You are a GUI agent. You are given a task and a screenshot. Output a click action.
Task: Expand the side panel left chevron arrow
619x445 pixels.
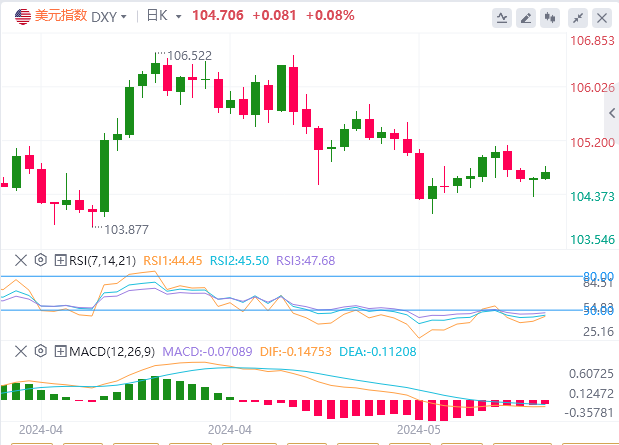(x=612, y=113)
